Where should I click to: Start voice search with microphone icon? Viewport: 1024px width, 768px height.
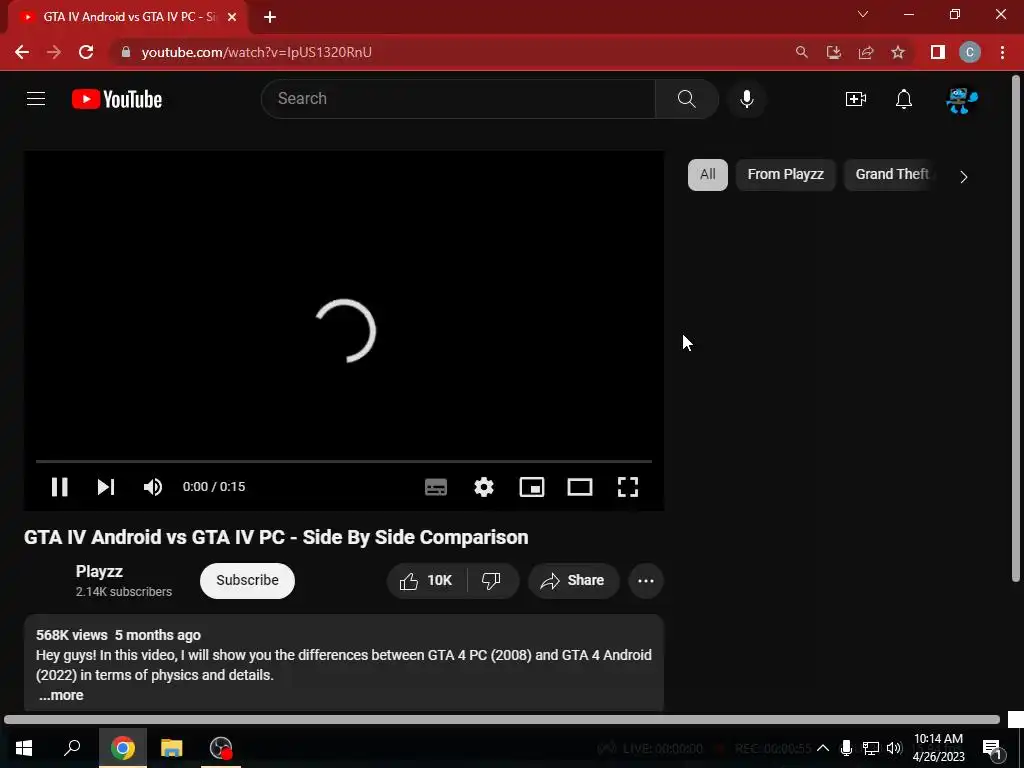tap(747, 99)
